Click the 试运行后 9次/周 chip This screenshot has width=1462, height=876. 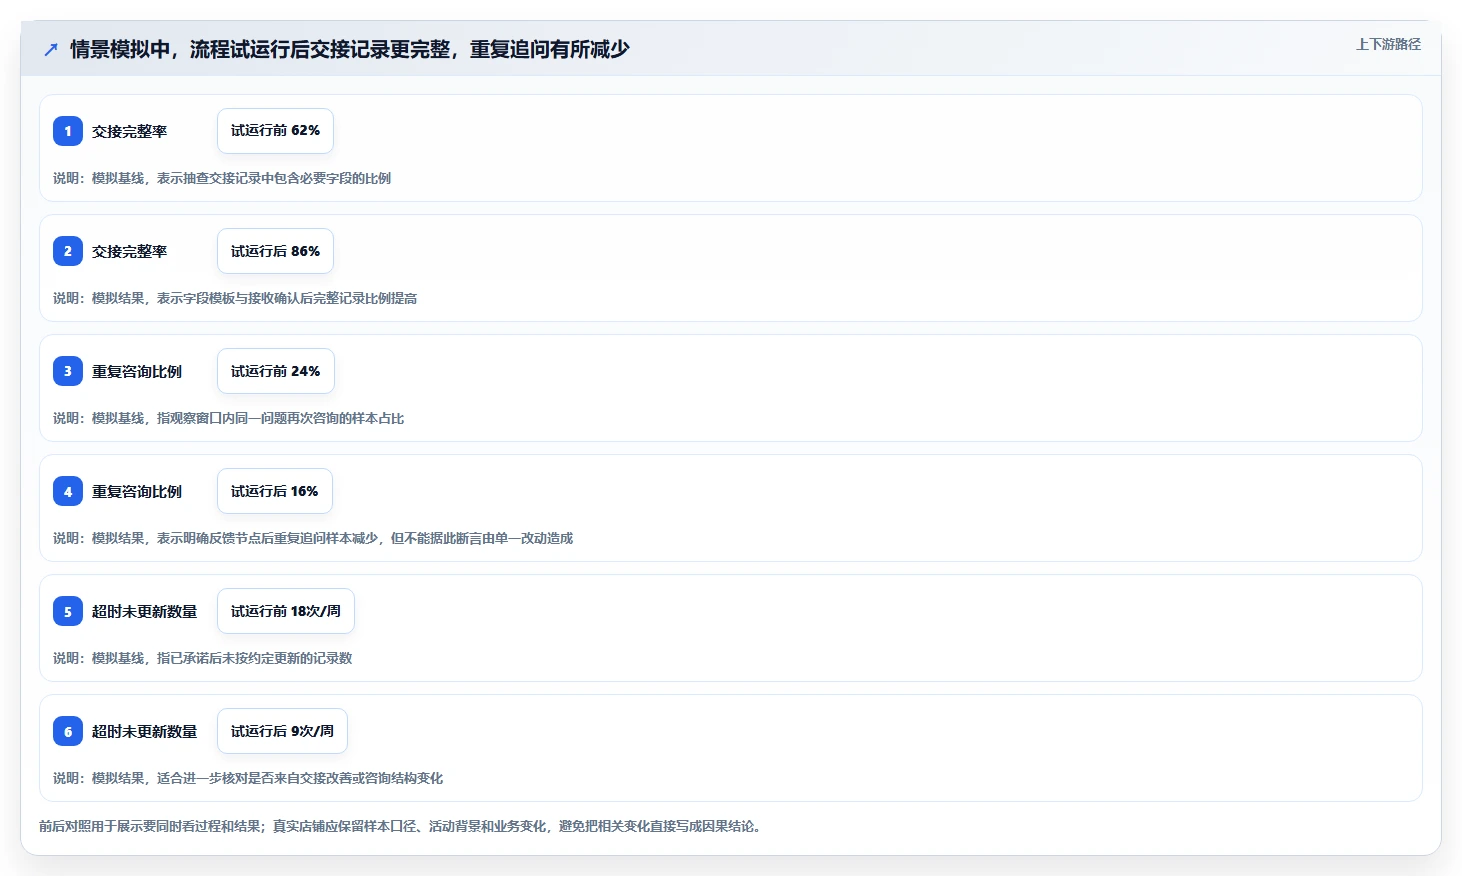282,731
